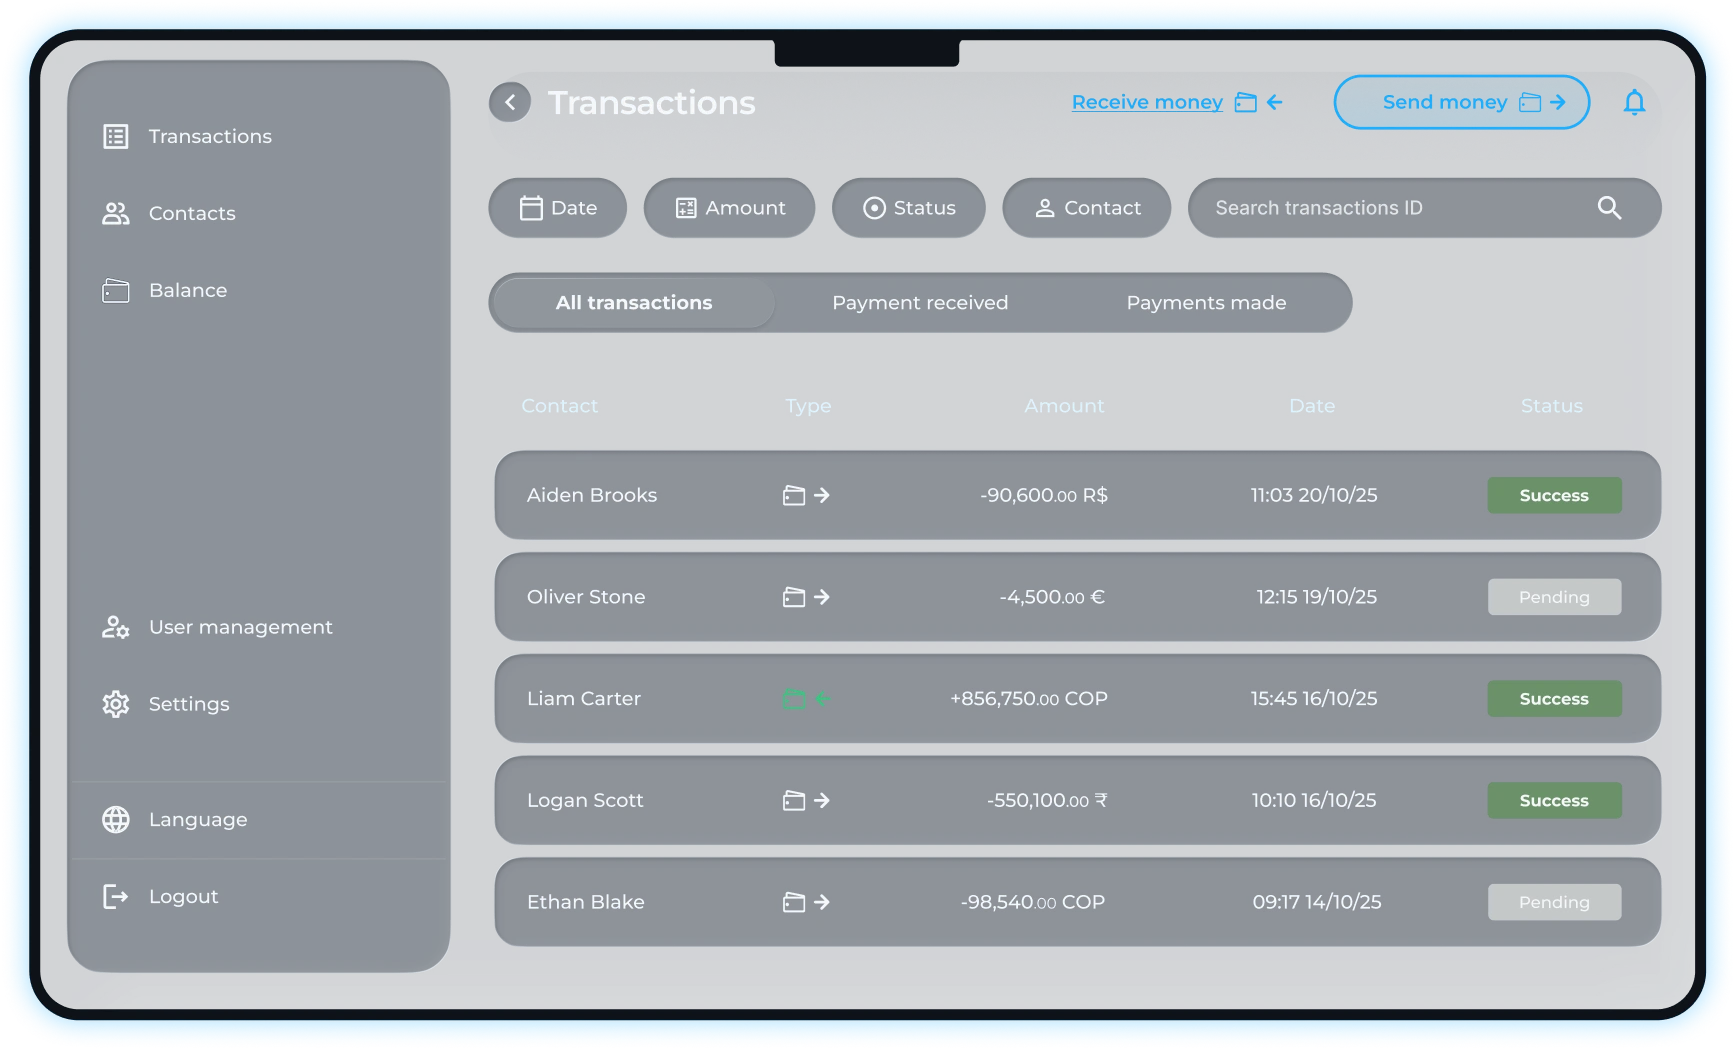Focus the Search transactions ID field
Image resolution: width=1736 pixels, height=1050 pixels.
pos(1390,208)
